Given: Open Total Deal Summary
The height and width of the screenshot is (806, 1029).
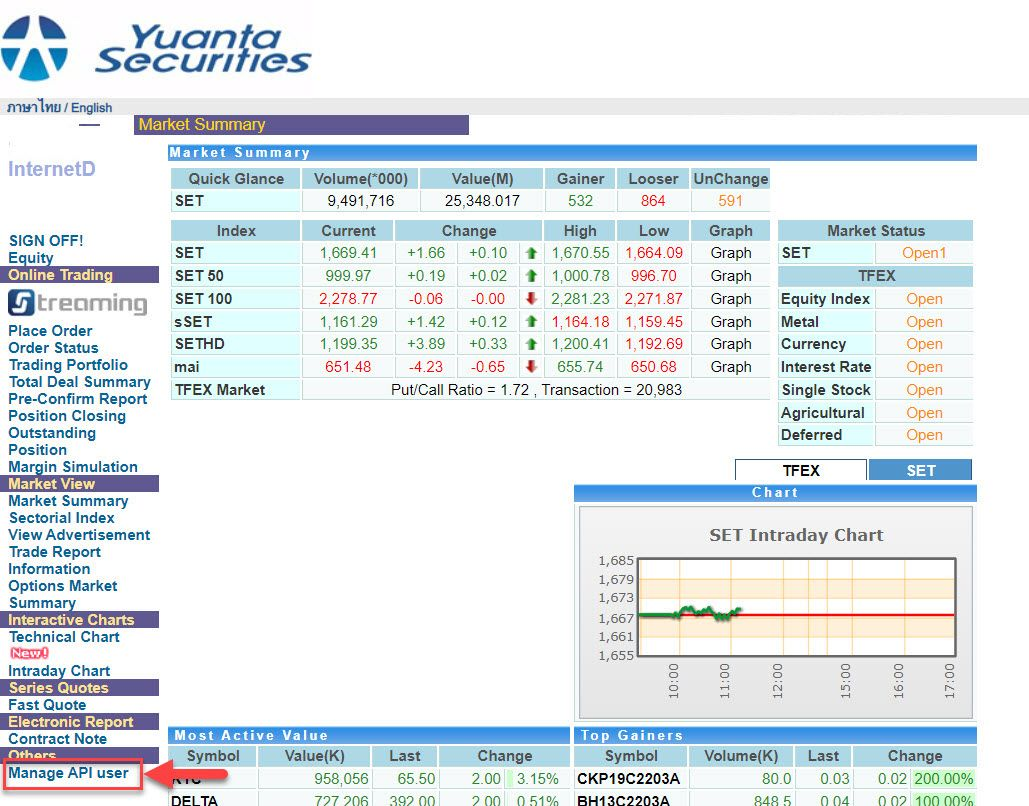Looking at the screenshot, I should [79, 382].
